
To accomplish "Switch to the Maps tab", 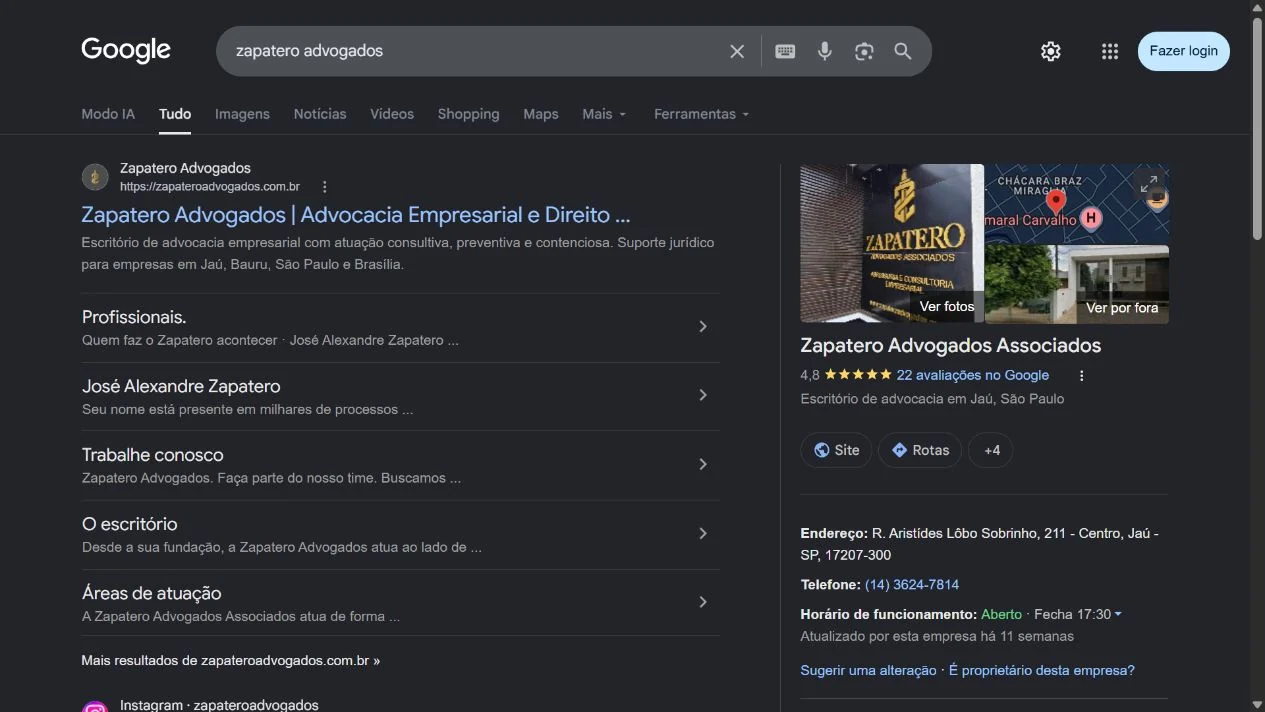I will (541, 114).
